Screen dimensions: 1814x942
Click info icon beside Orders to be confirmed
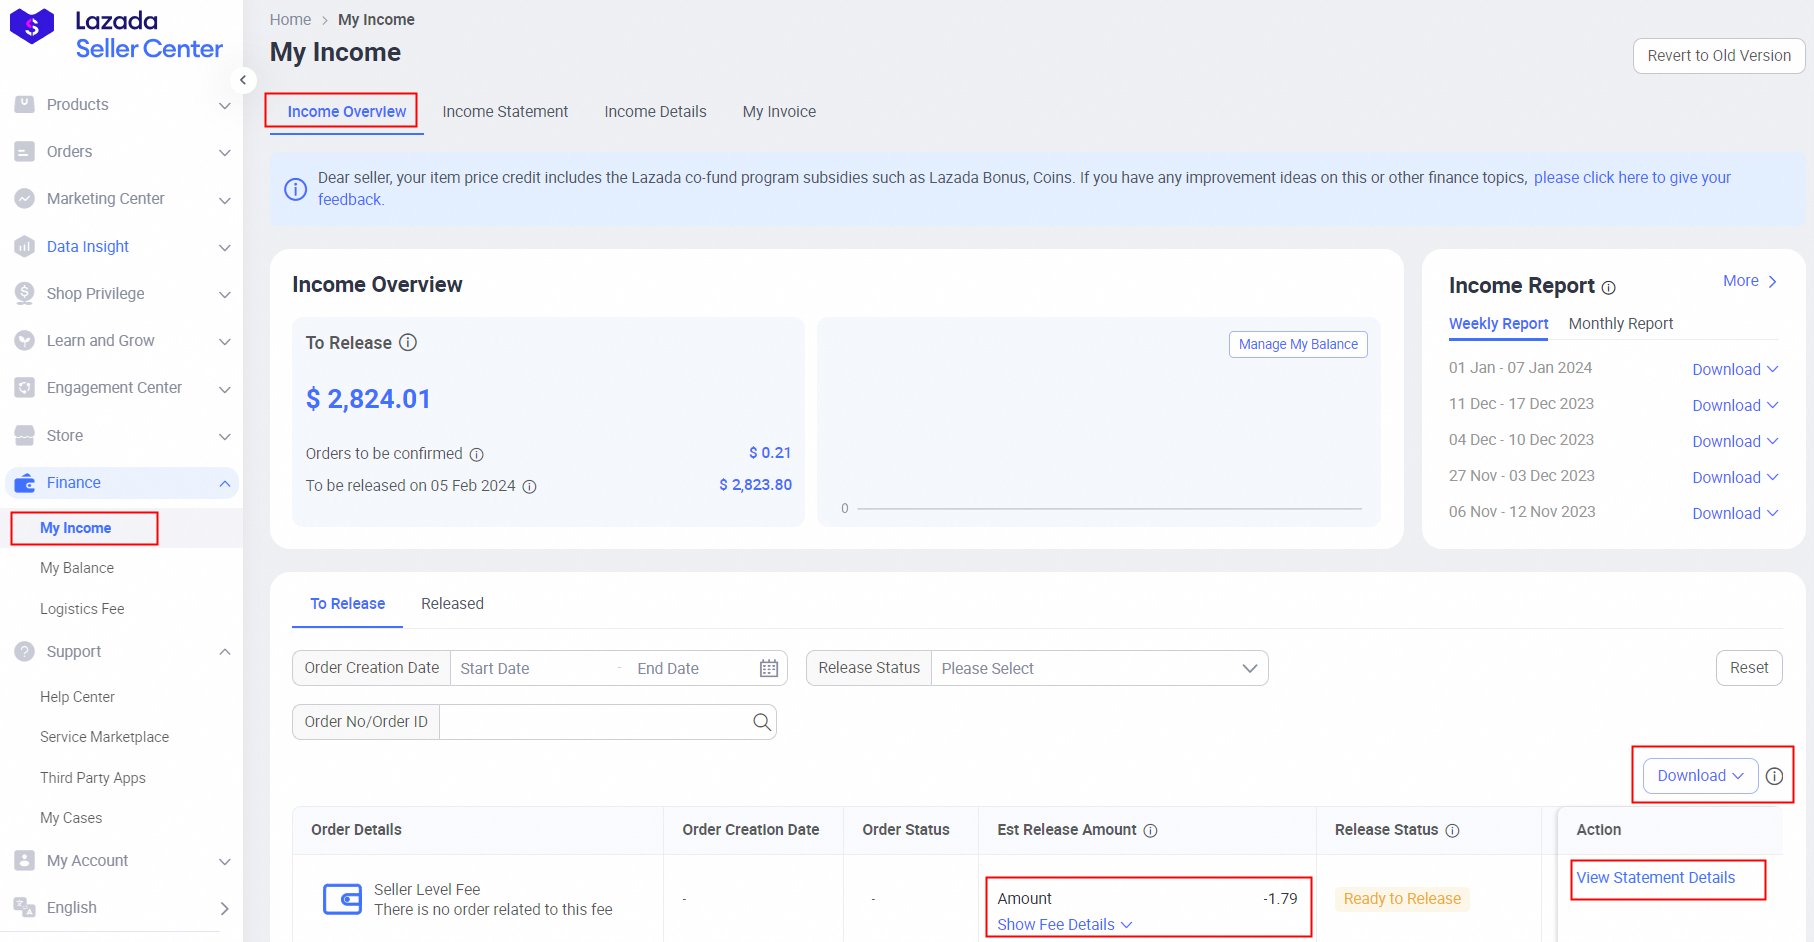coord(477,454)
